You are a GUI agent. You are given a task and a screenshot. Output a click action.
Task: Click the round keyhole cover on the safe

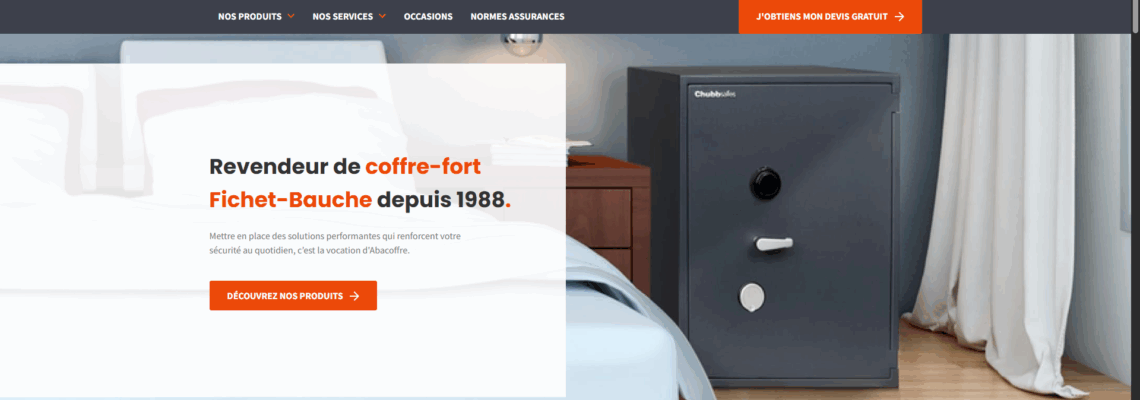(752, 296)
